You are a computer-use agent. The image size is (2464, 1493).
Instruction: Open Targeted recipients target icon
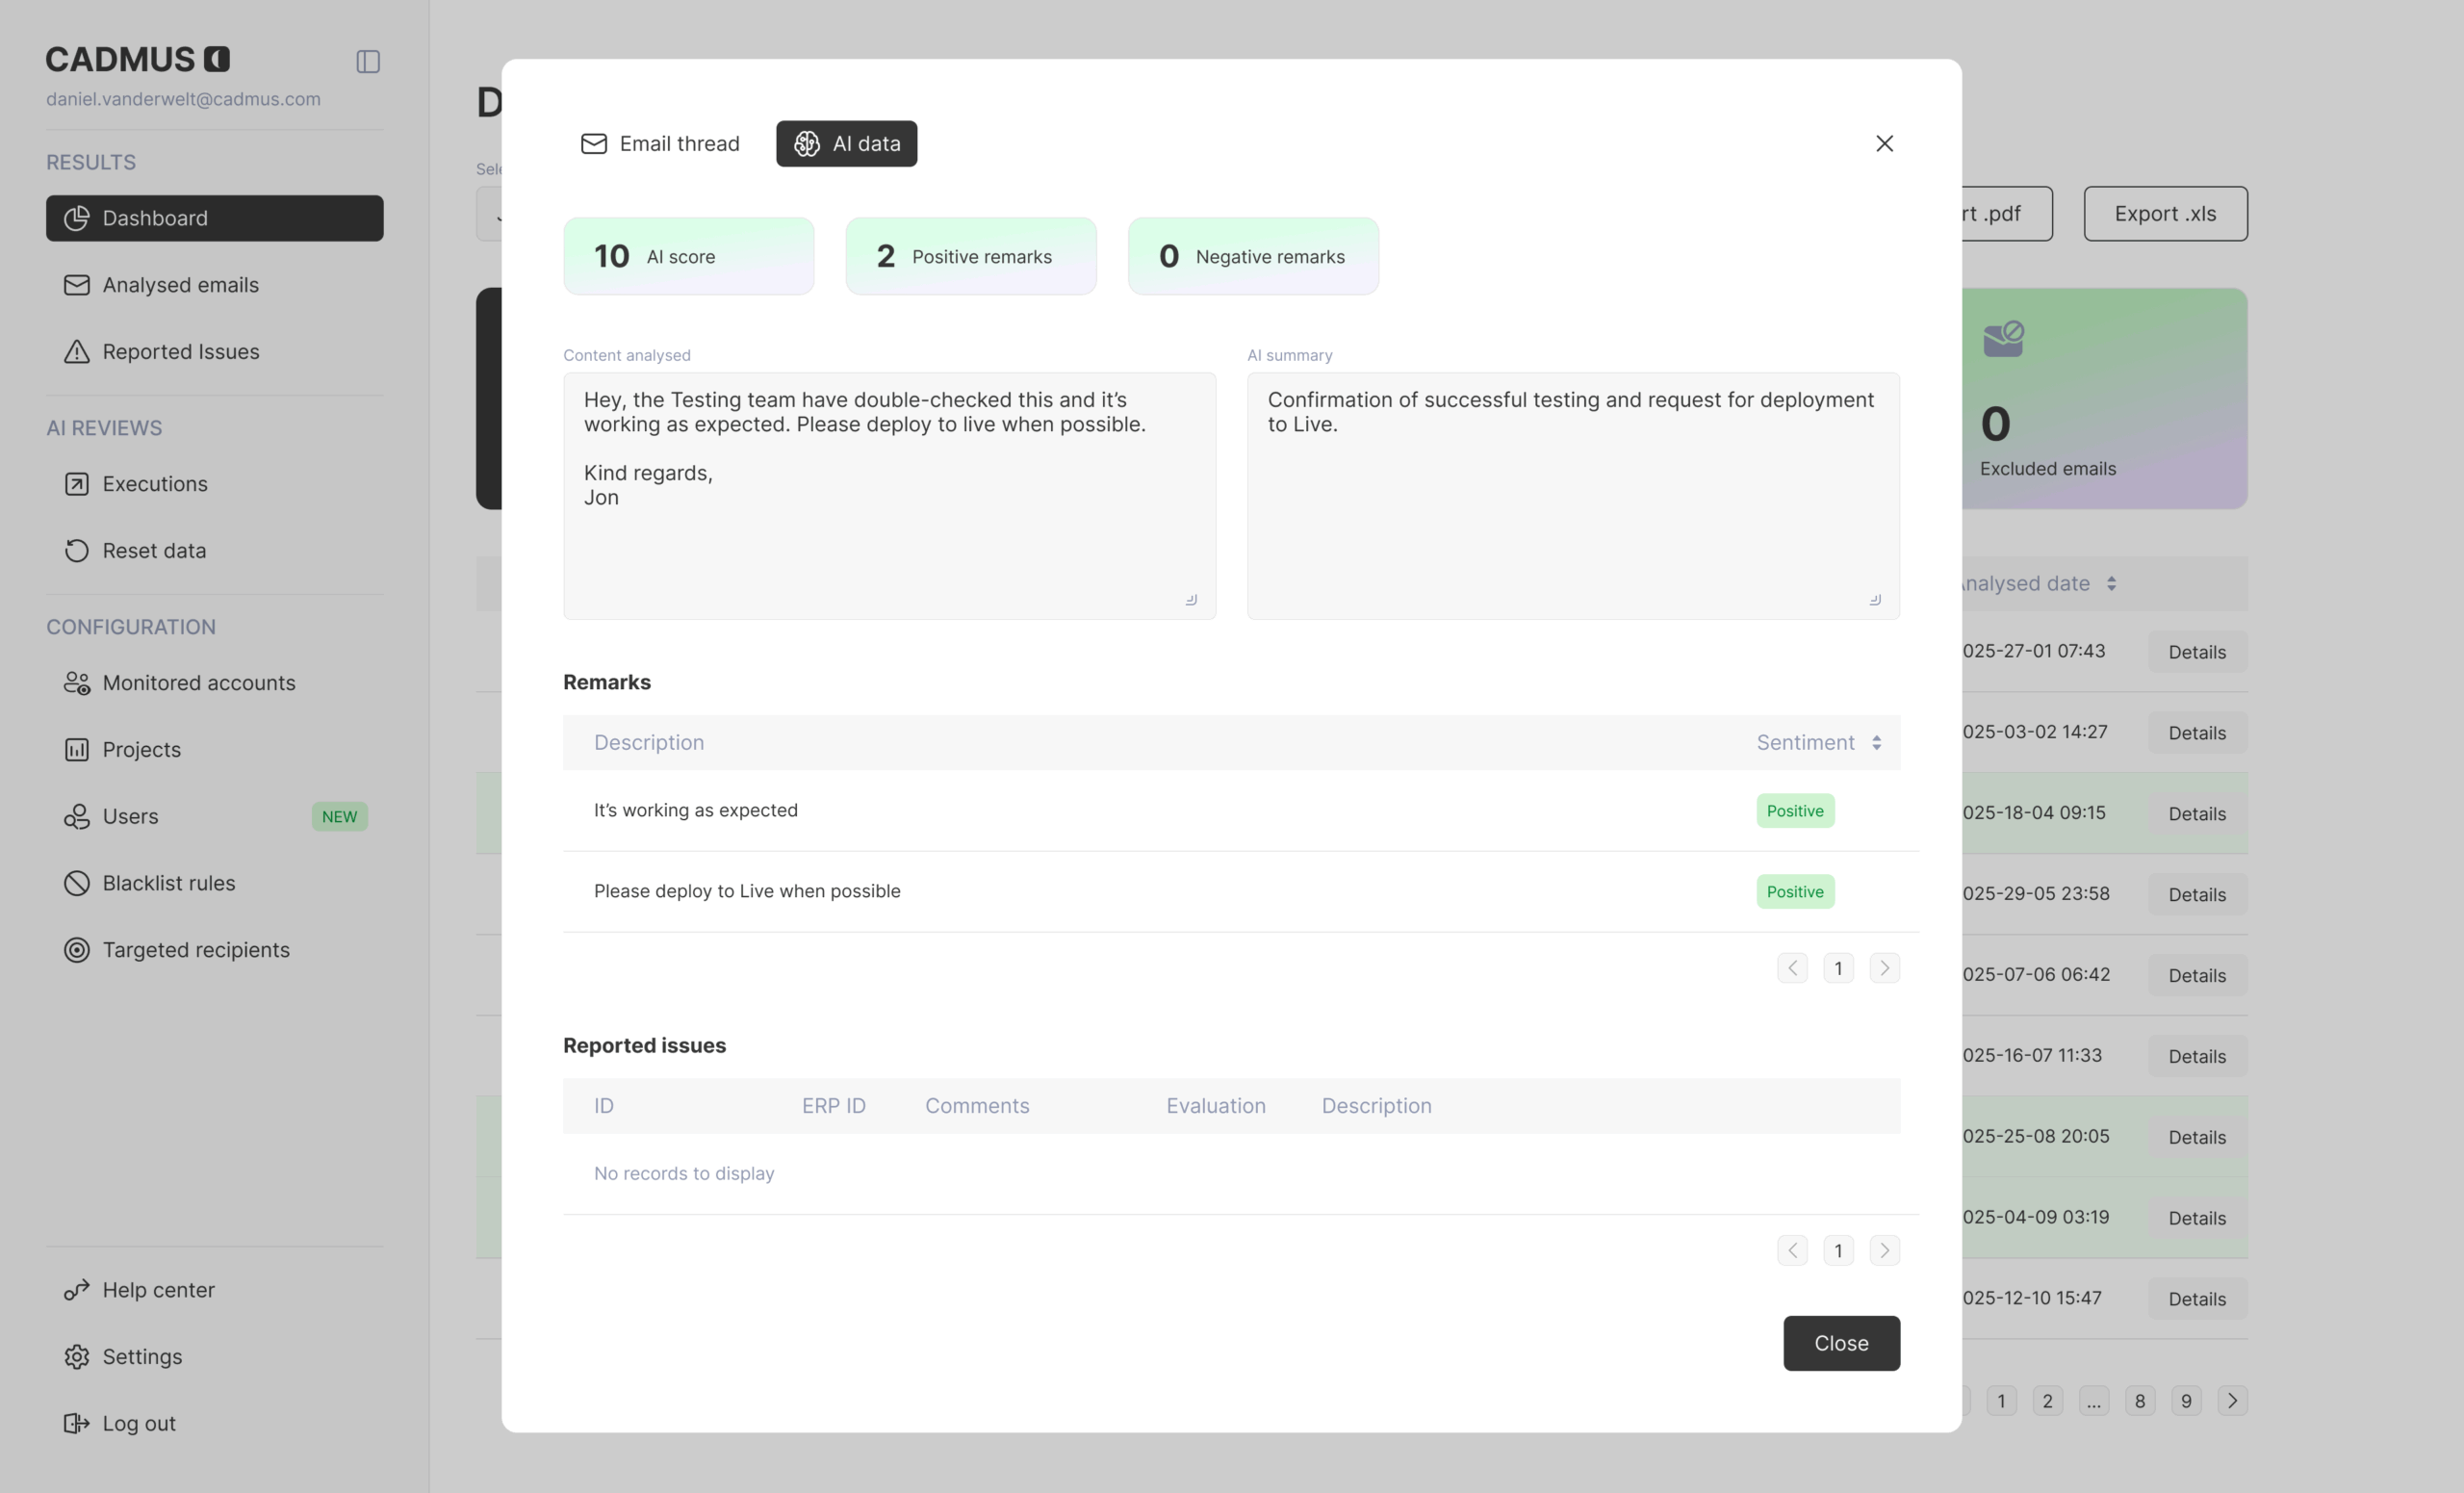click(77, 950)
